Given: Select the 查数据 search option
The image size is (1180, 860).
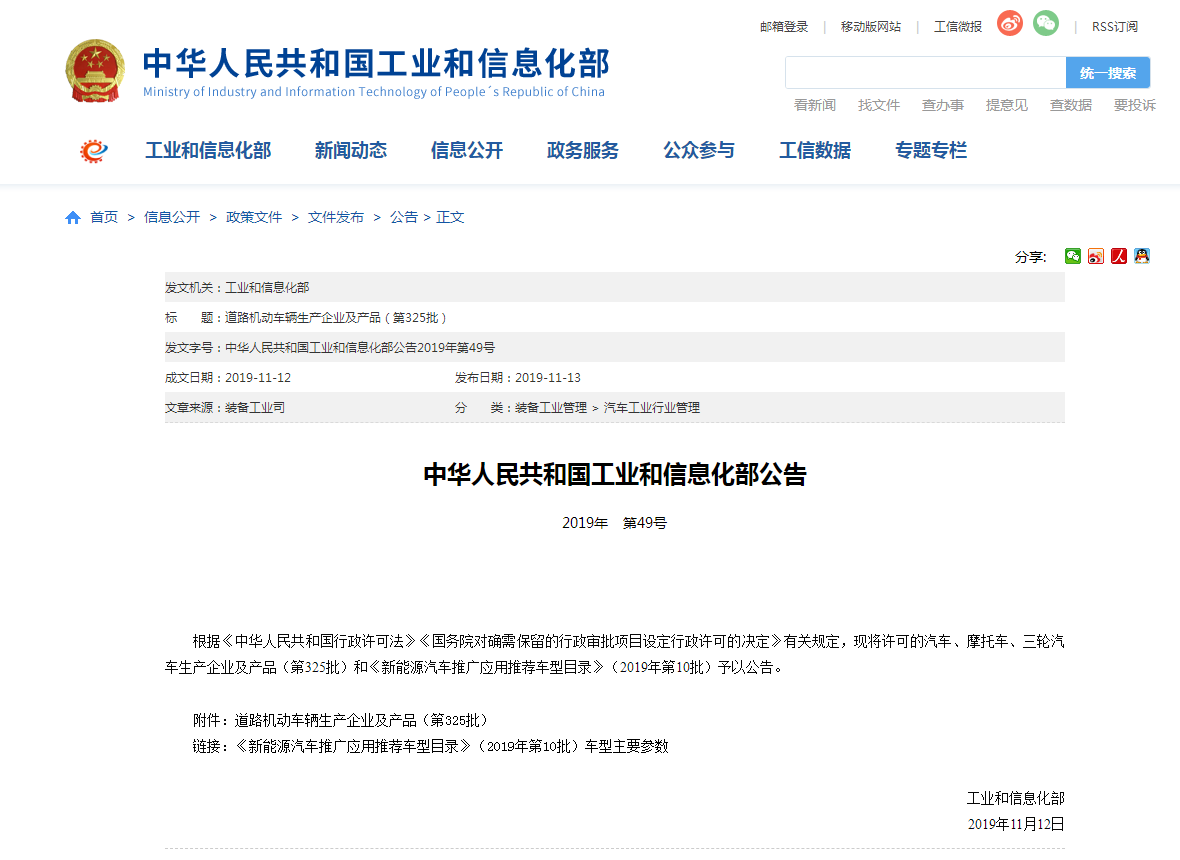Looking at the screenshot, I should tap(1070, 105).
